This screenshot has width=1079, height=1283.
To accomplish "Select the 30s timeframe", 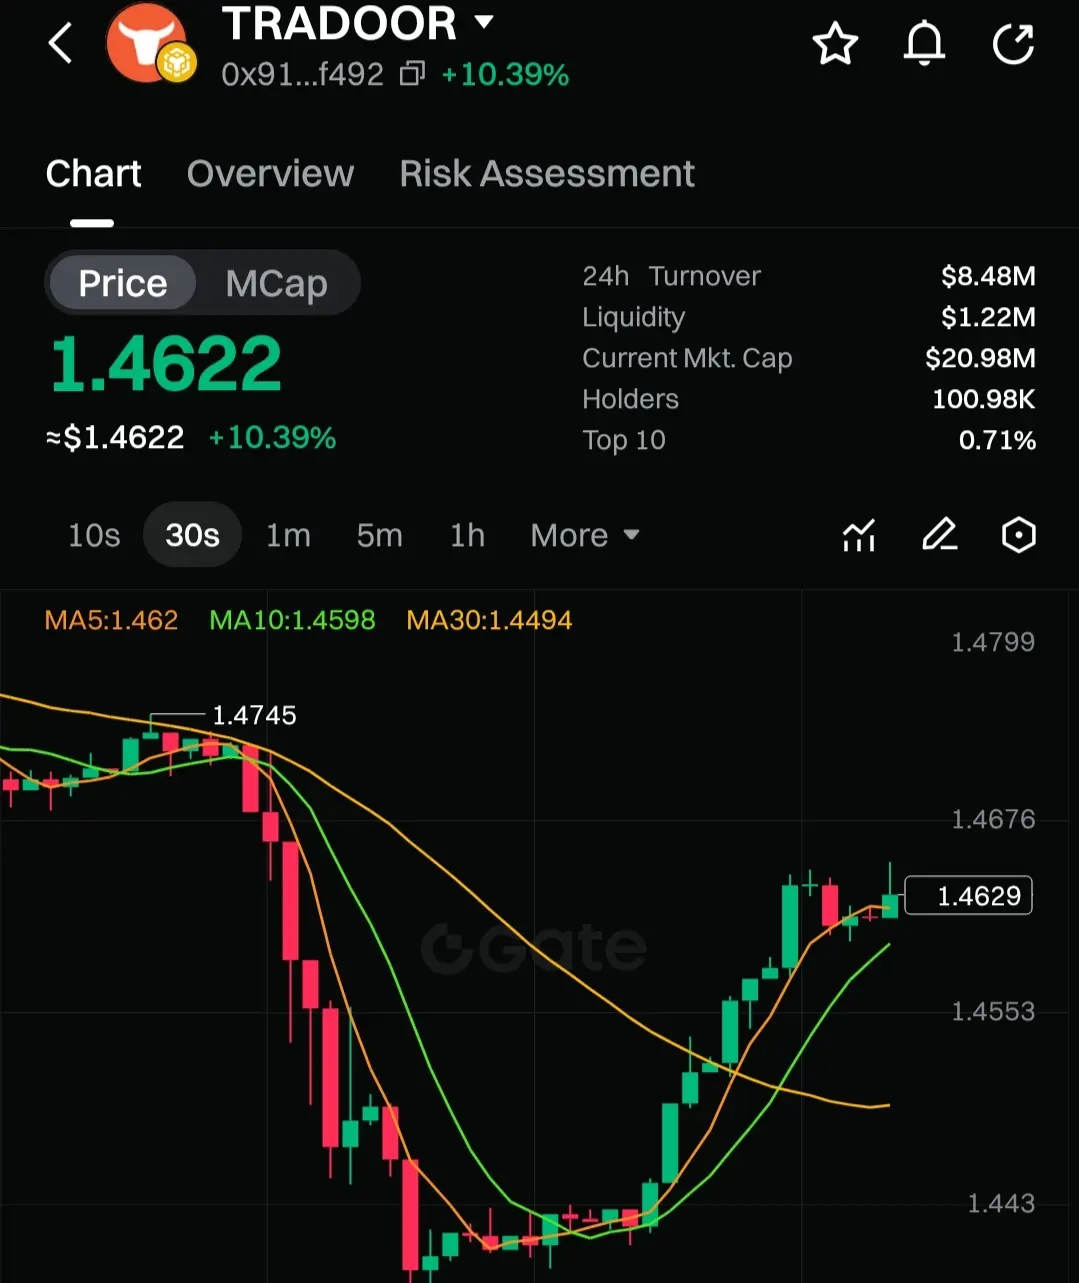I will click(192, 536).
